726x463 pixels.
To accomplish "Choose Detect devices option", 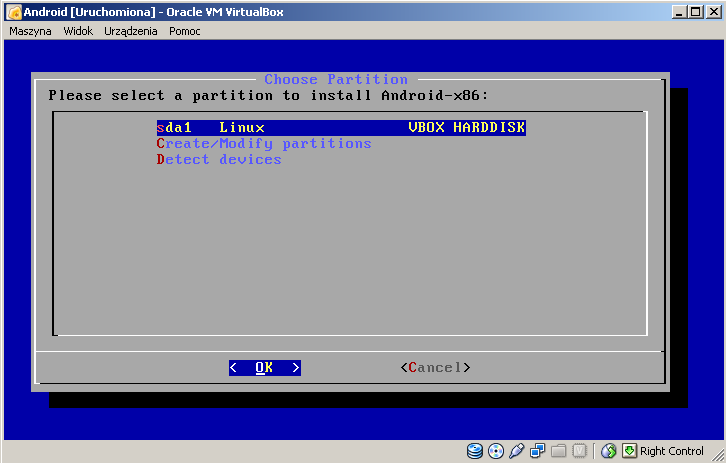I will (219, 159).
